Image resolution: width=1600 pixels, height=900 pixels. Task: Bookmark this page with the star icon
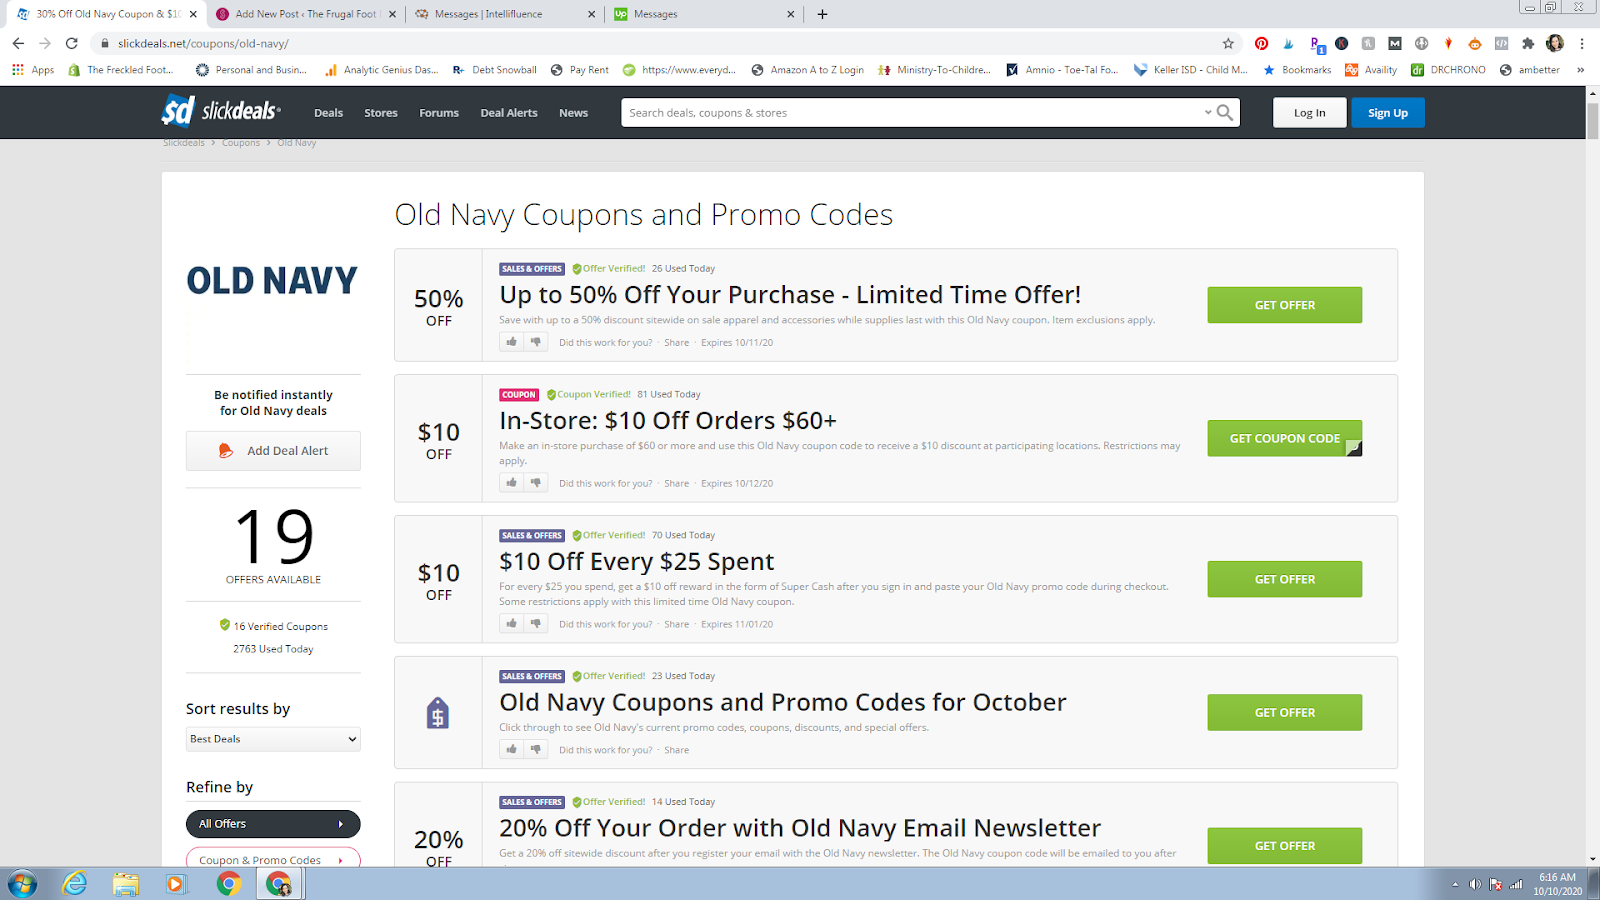coord(1228,43)
